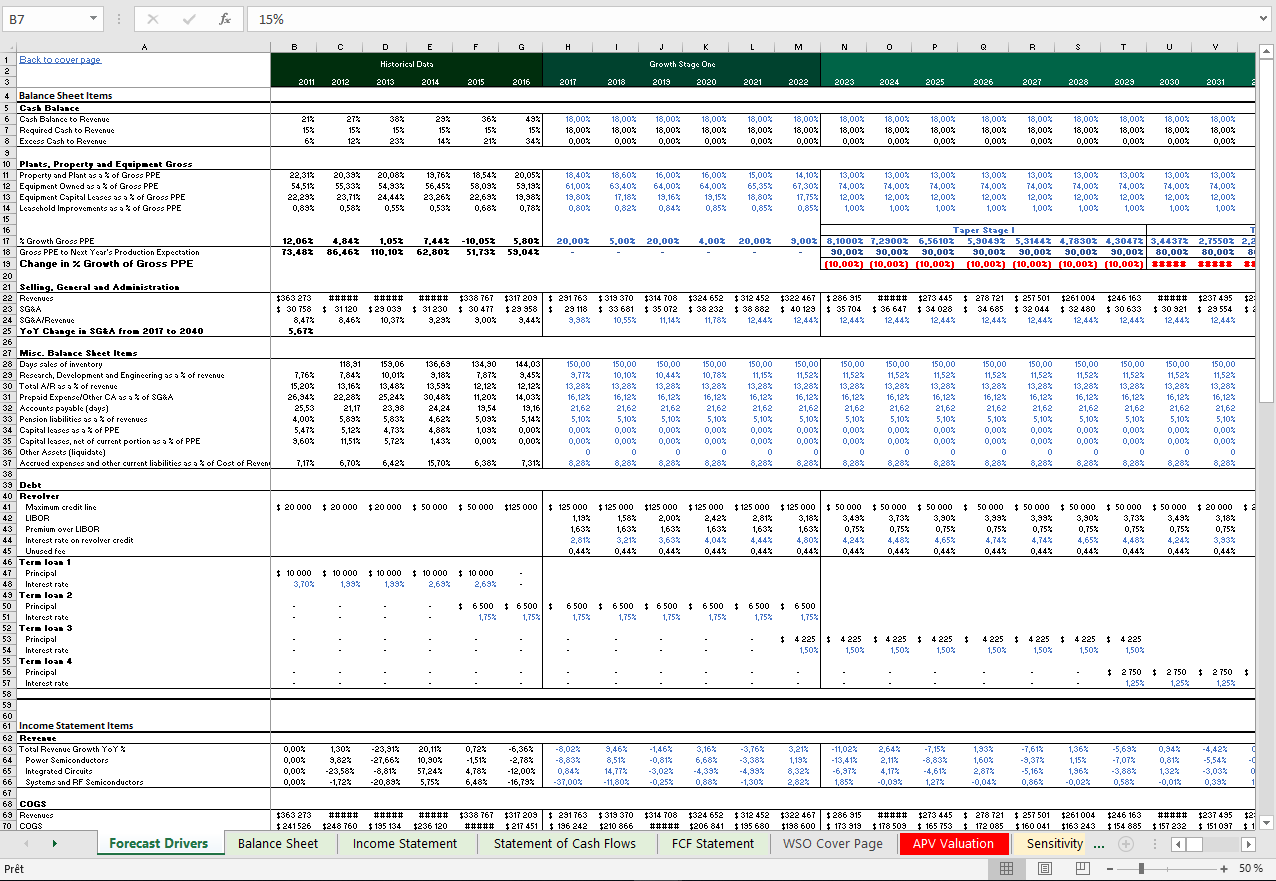This screenshot has width=1276, height=881.
Task: Select row 17 header
Action: click(8, 241)
